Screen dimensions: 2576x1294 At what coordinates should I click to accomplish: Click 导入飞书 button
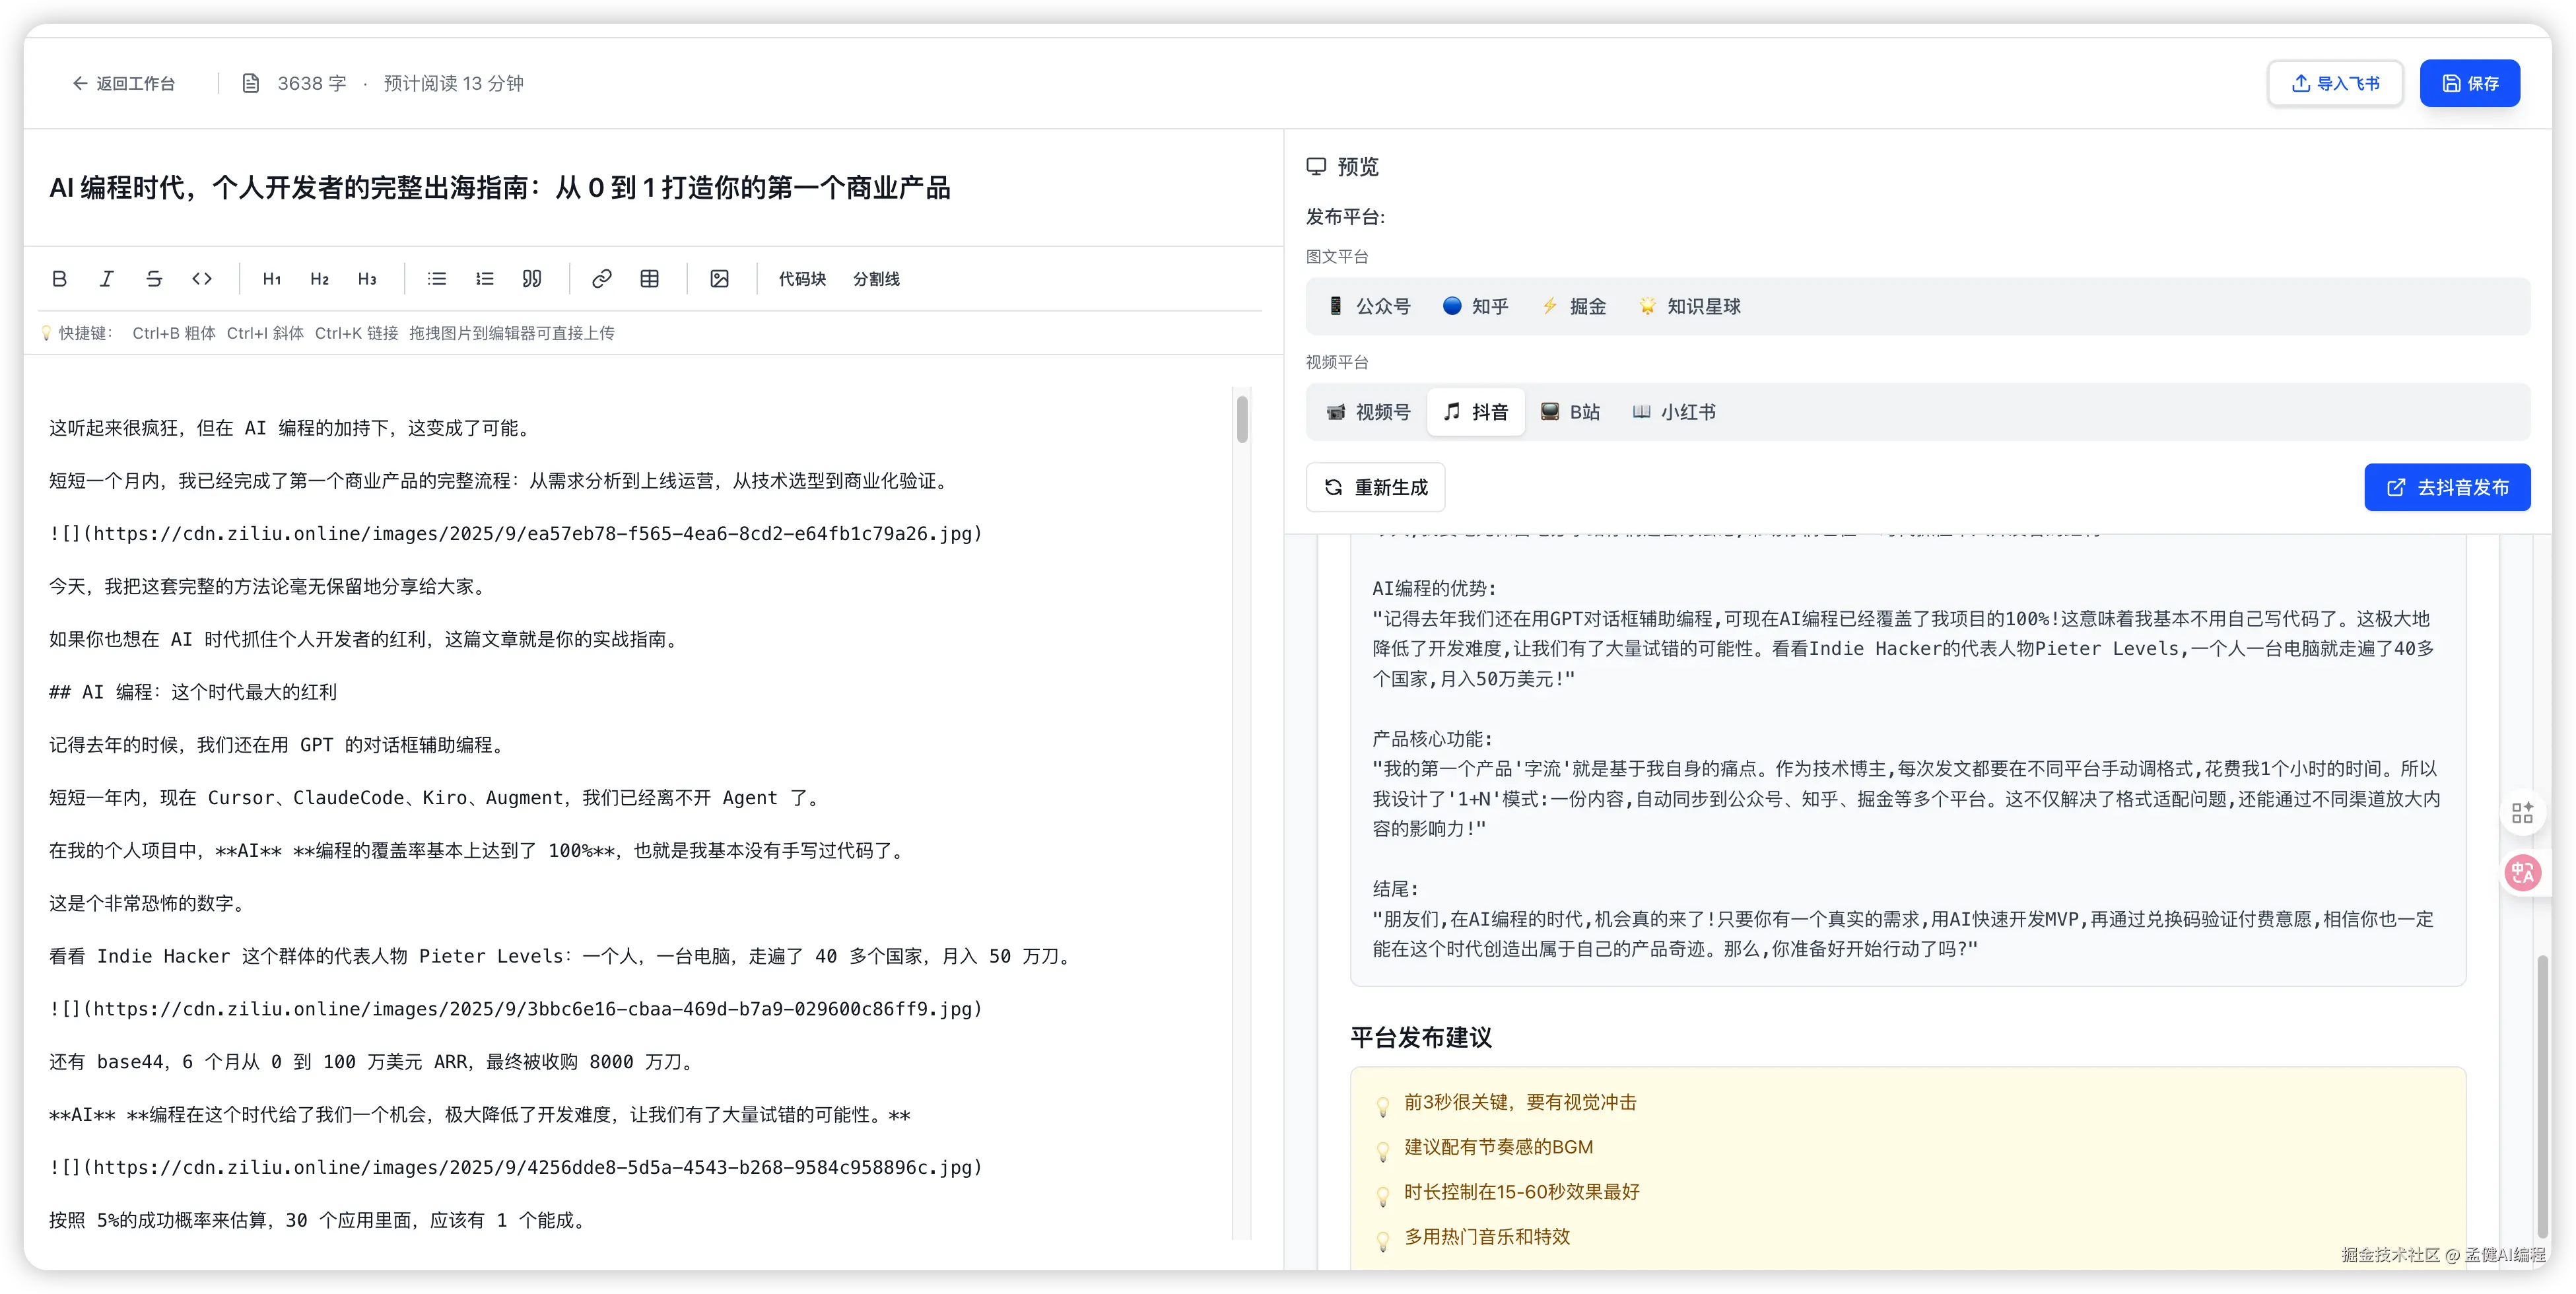coord(2335,83)
